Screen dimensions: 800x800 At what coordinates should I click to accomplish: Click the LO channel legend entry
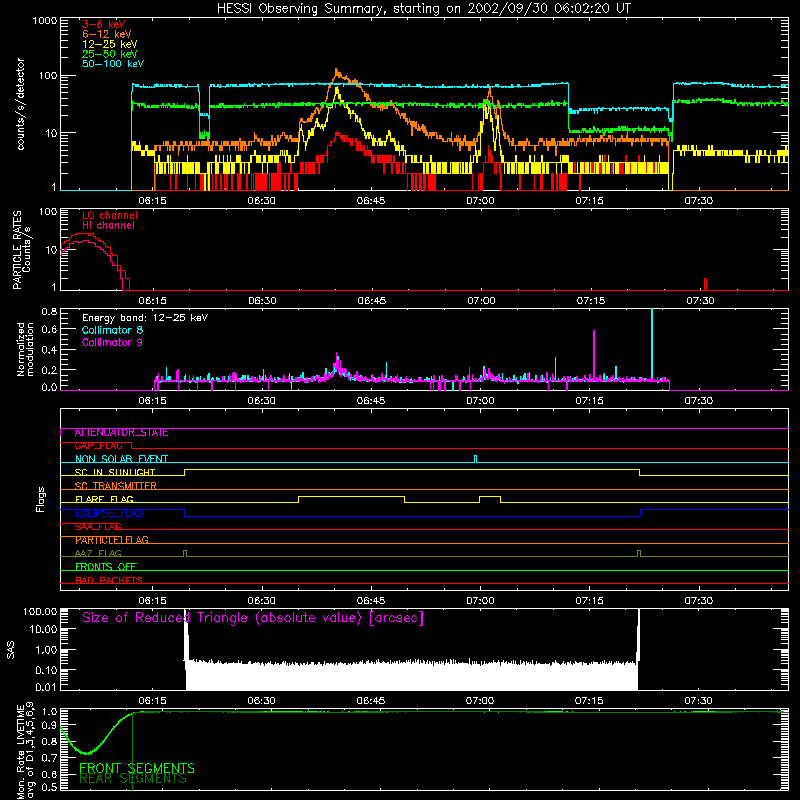110,215
